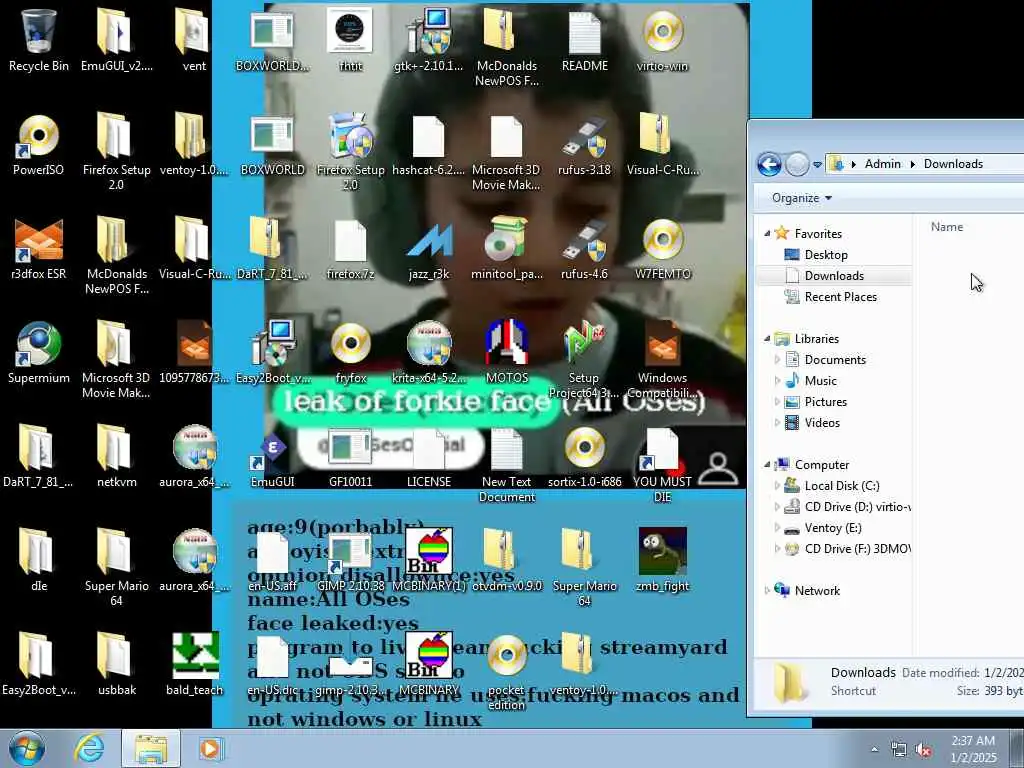The width and height of the screenshot is (1024, 768).
Task: Expand the Documents library node
Action: point(777,360)
